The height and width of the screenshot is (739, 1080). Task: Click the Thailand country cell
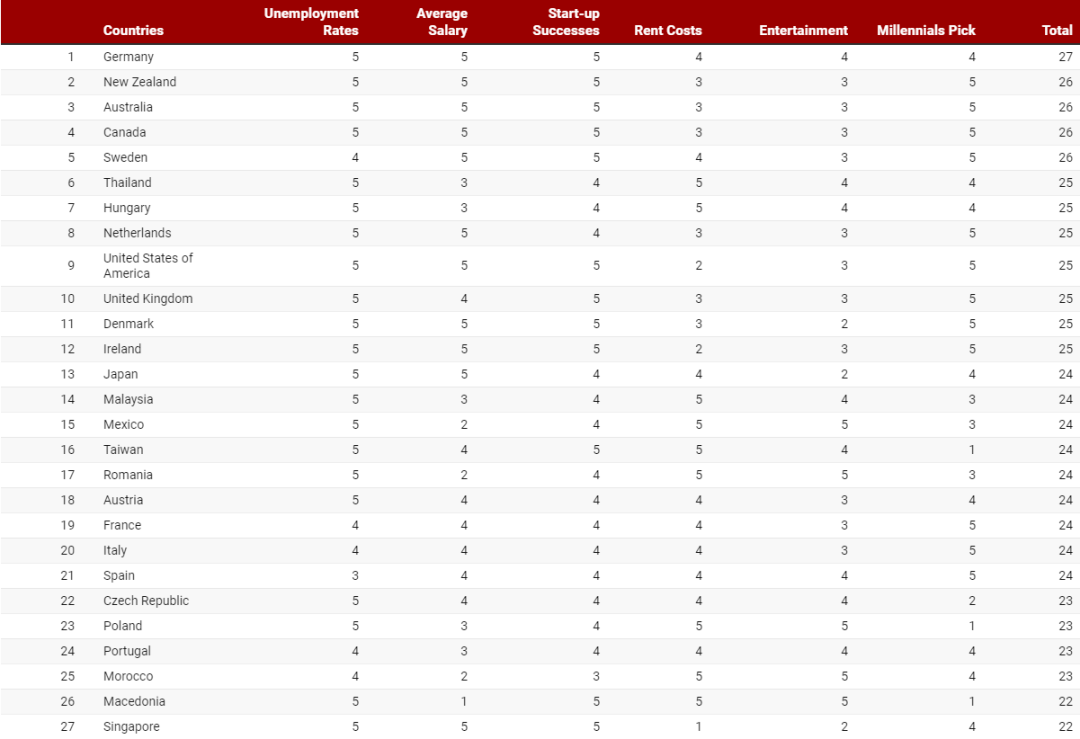click(x=127, y=183)
